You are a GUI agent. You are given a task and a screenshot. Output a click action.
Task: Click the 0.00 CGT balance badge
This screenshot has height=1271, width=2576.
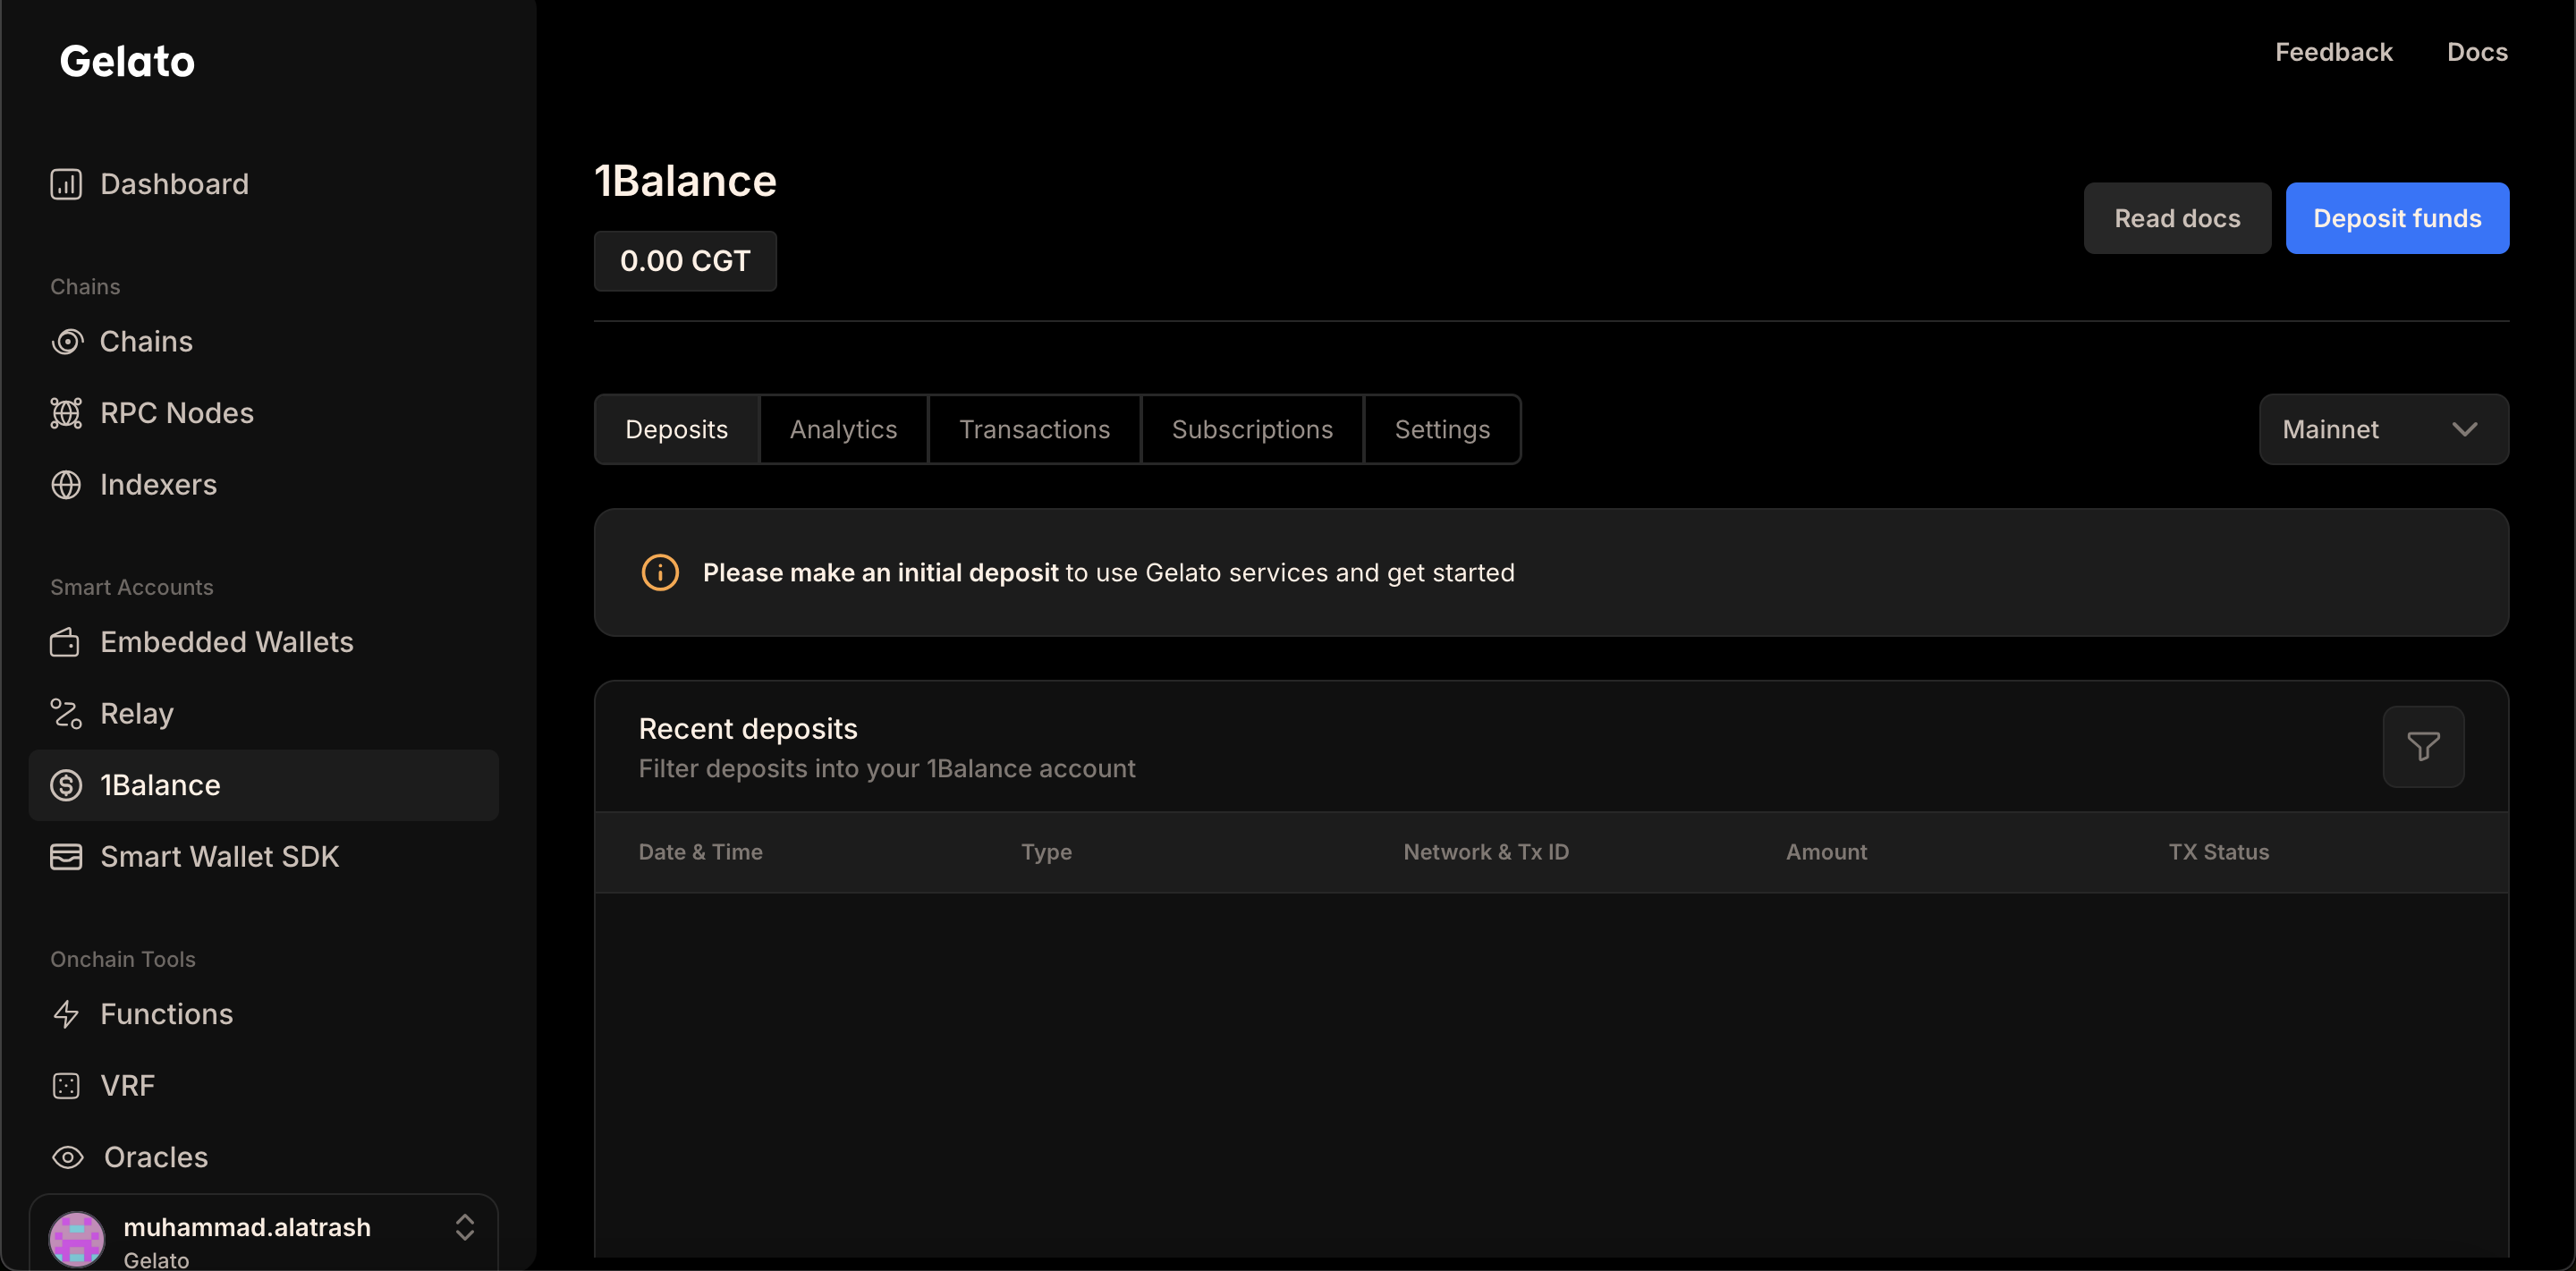click(x=685, y=261)
